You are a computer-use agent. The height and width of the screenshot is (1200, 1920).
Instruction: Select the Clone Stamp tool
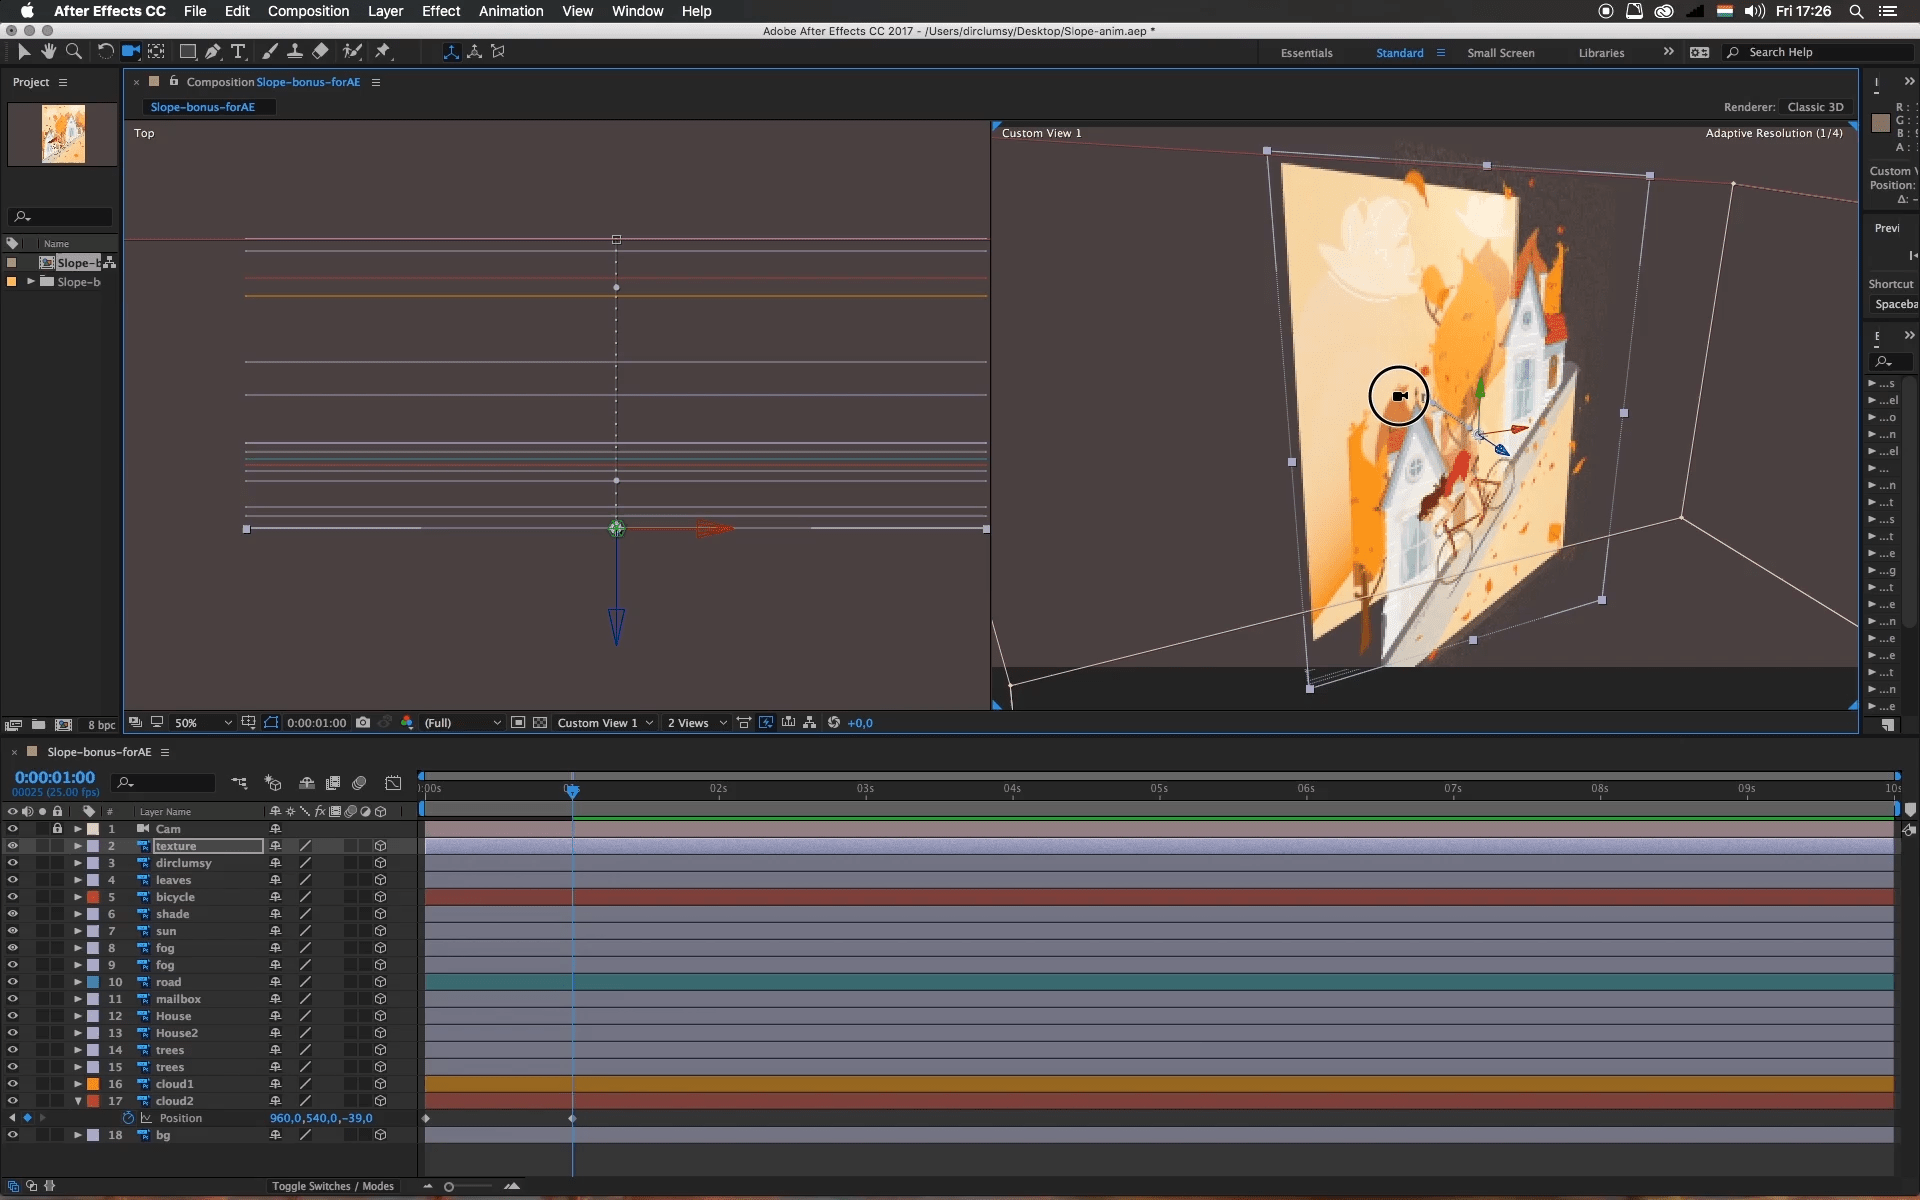pos(295,51)
